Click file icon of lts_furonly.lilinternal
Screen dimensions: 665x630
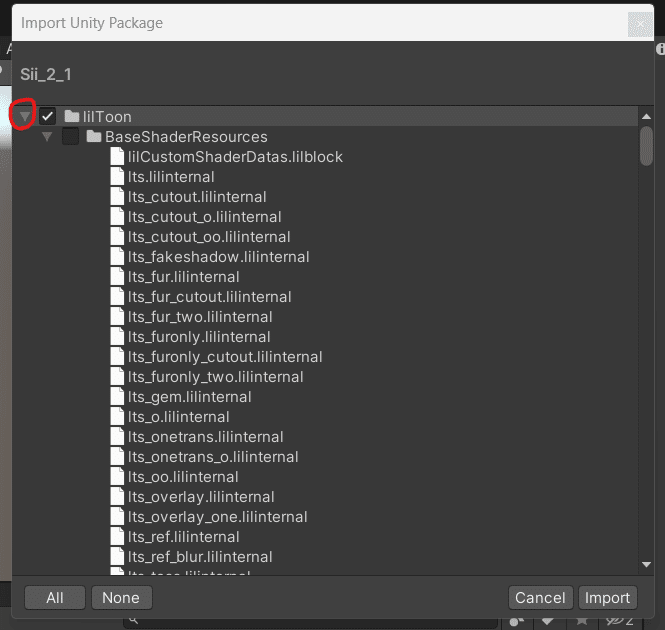(x=117, y=336)
